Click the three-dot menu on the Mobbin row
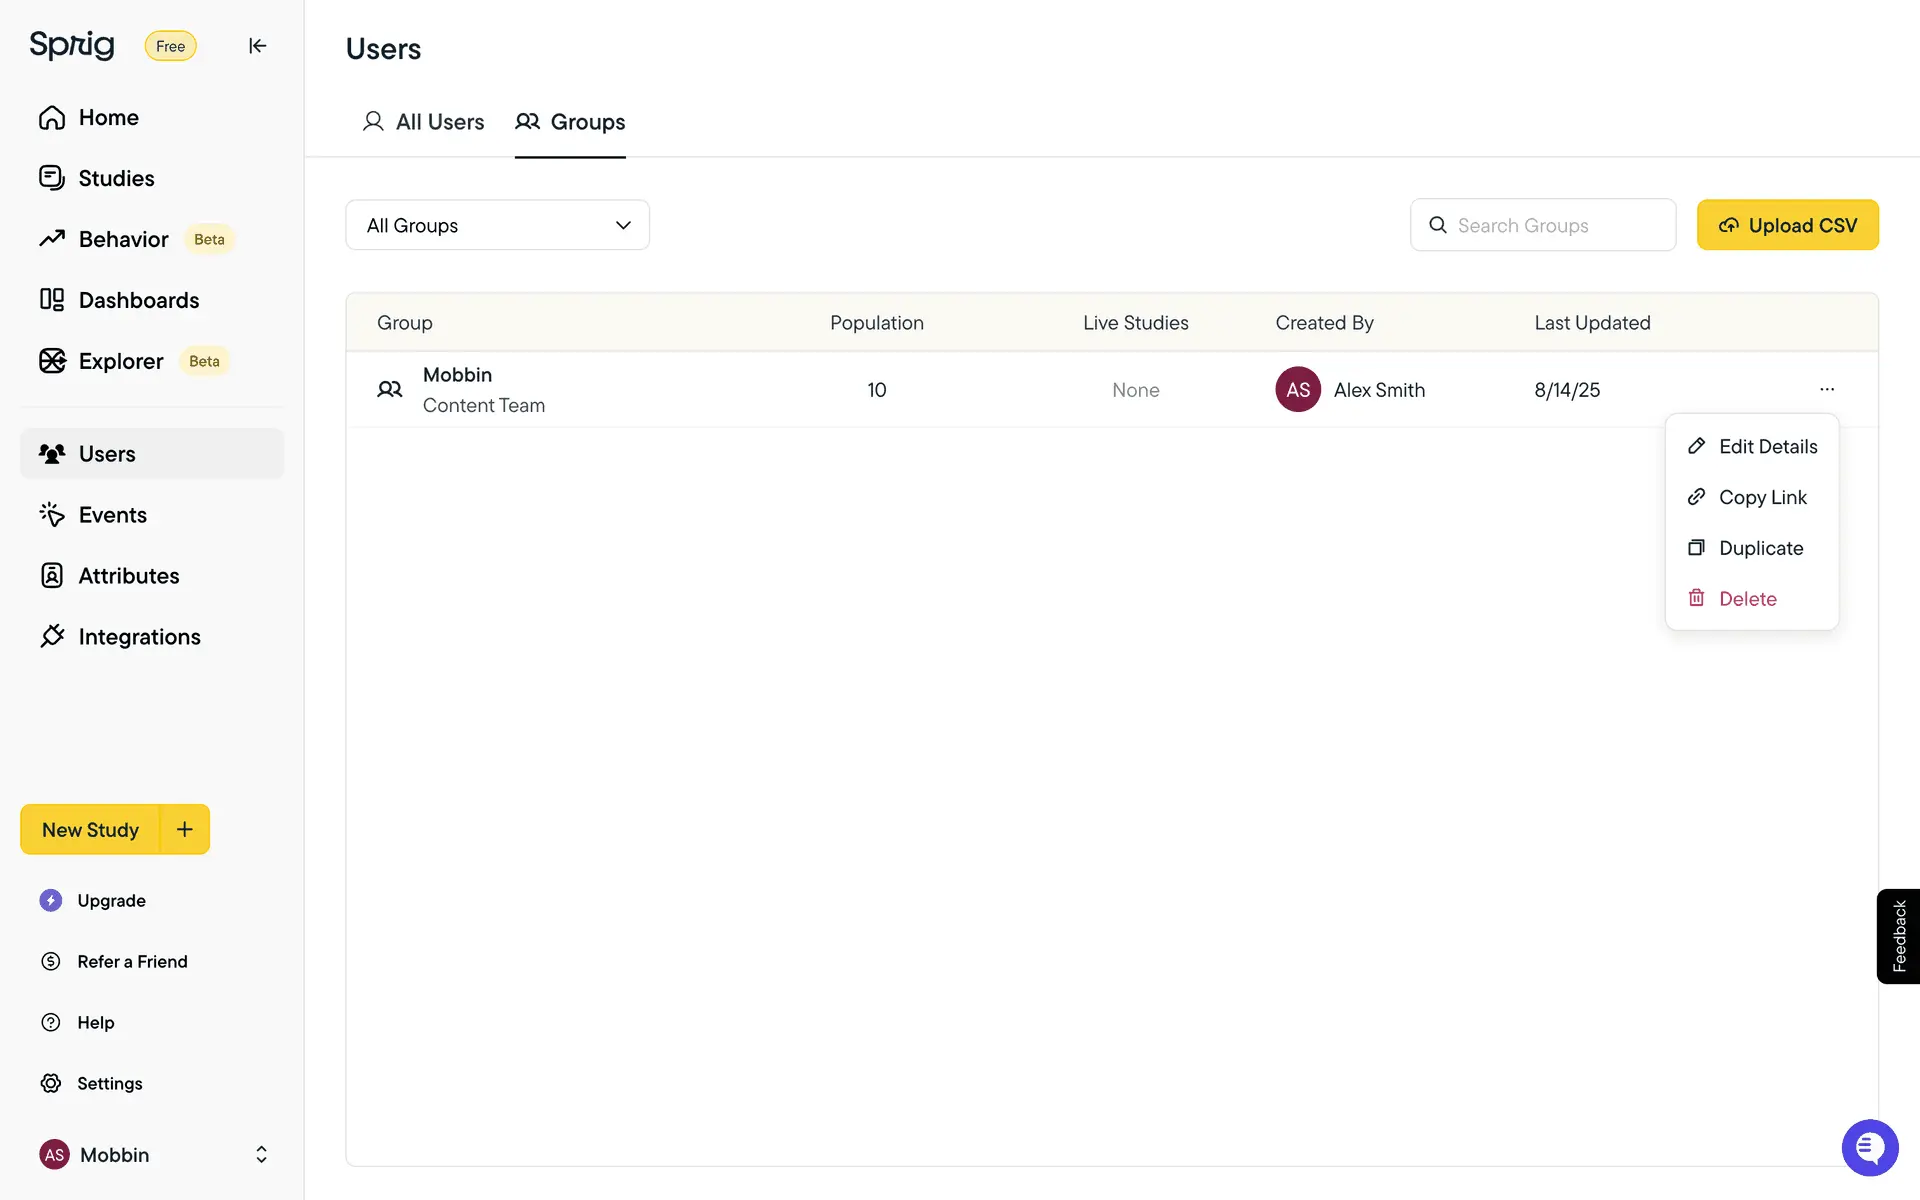The width and height of the screenshot is (1920, 1200). [1827, 389]
